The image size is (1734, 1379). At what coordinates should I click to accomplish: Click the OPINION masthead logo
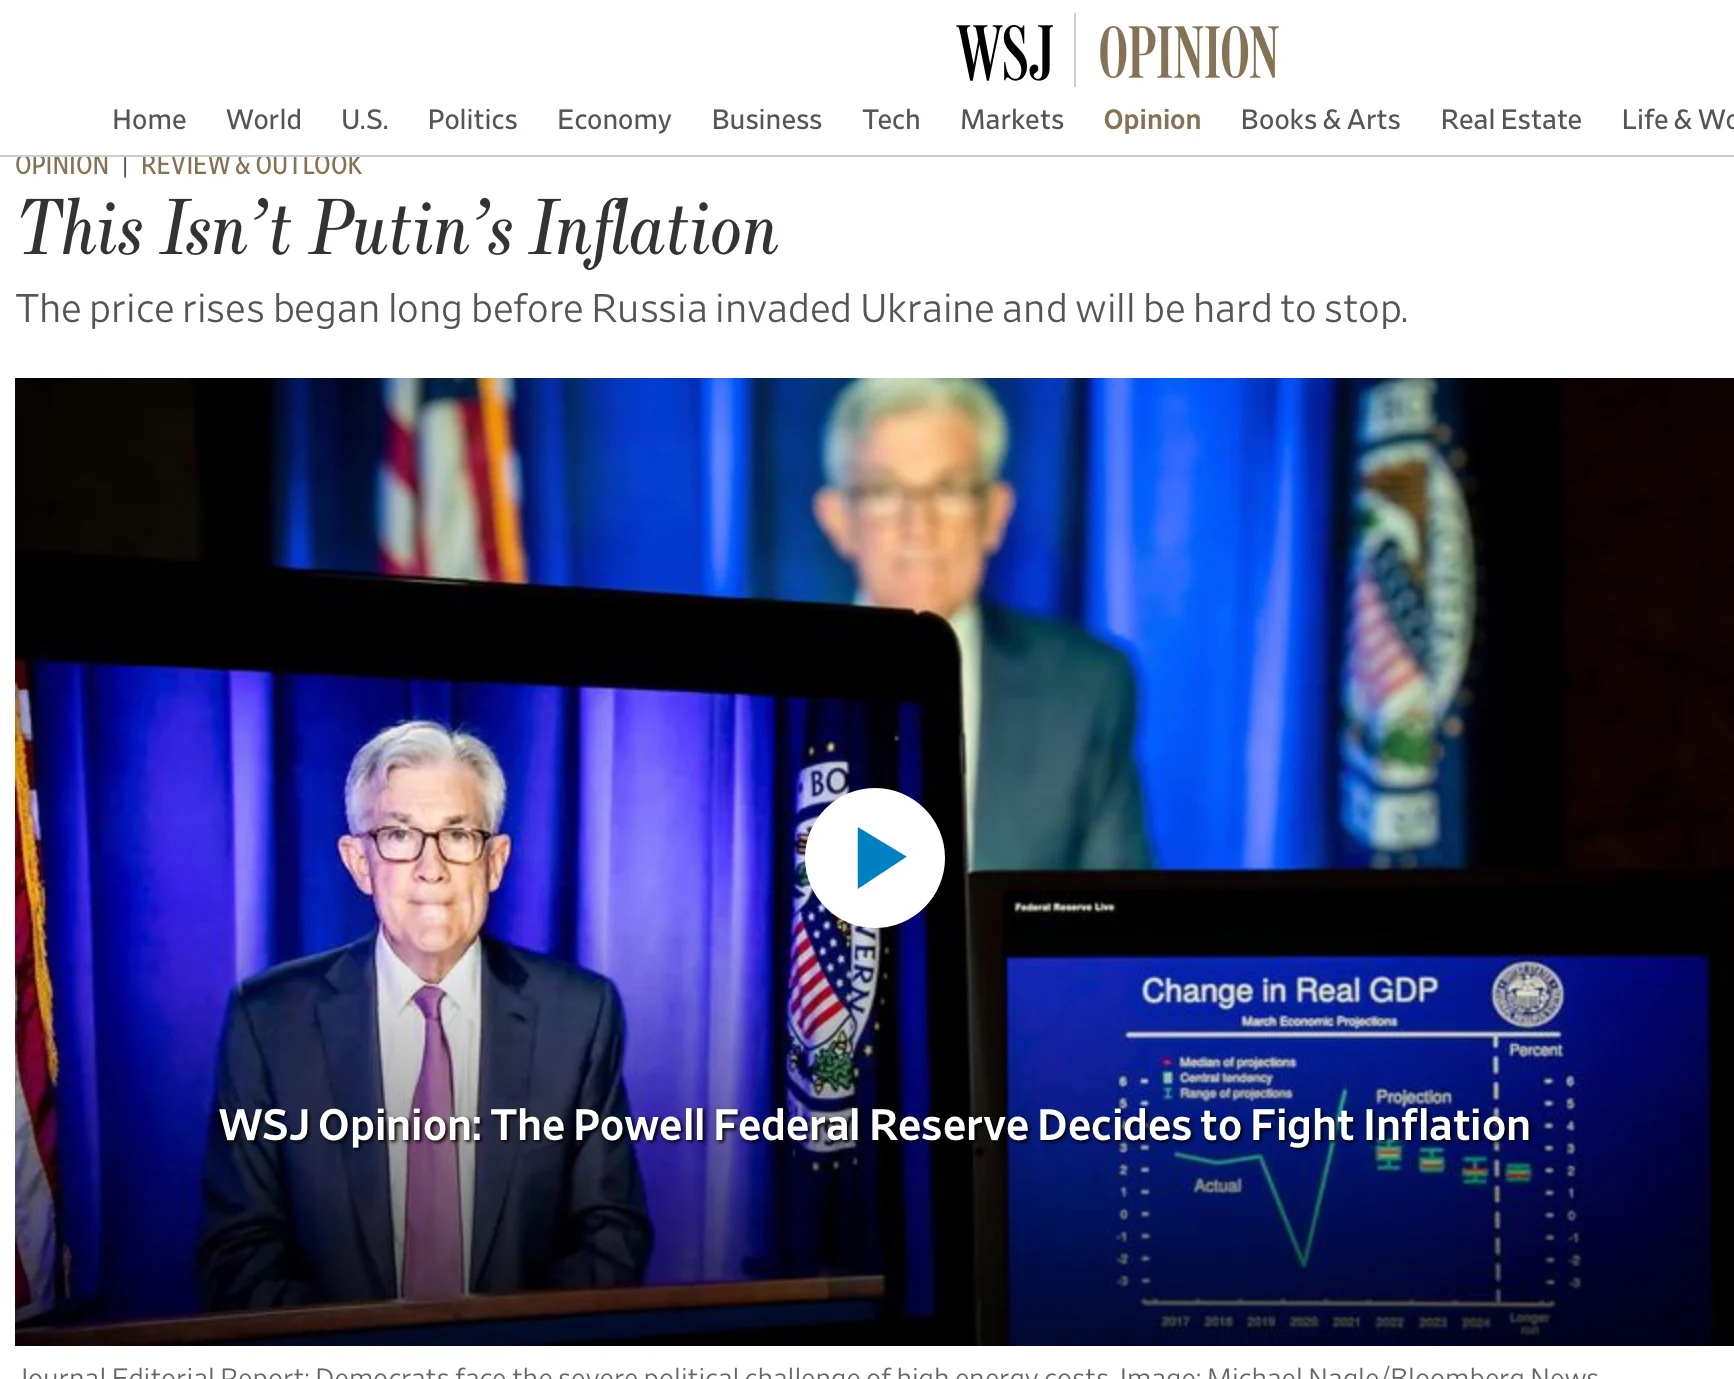point(1188,52)
